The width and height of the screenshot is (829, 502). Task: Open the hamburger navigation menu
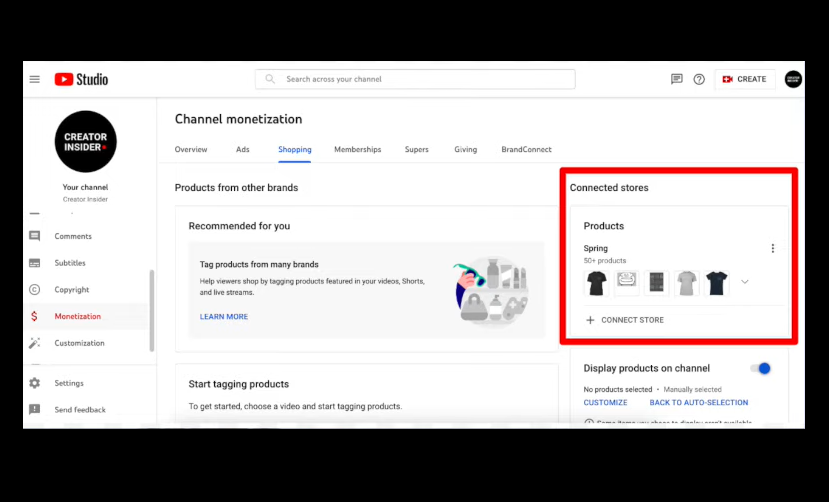point(34,79)
